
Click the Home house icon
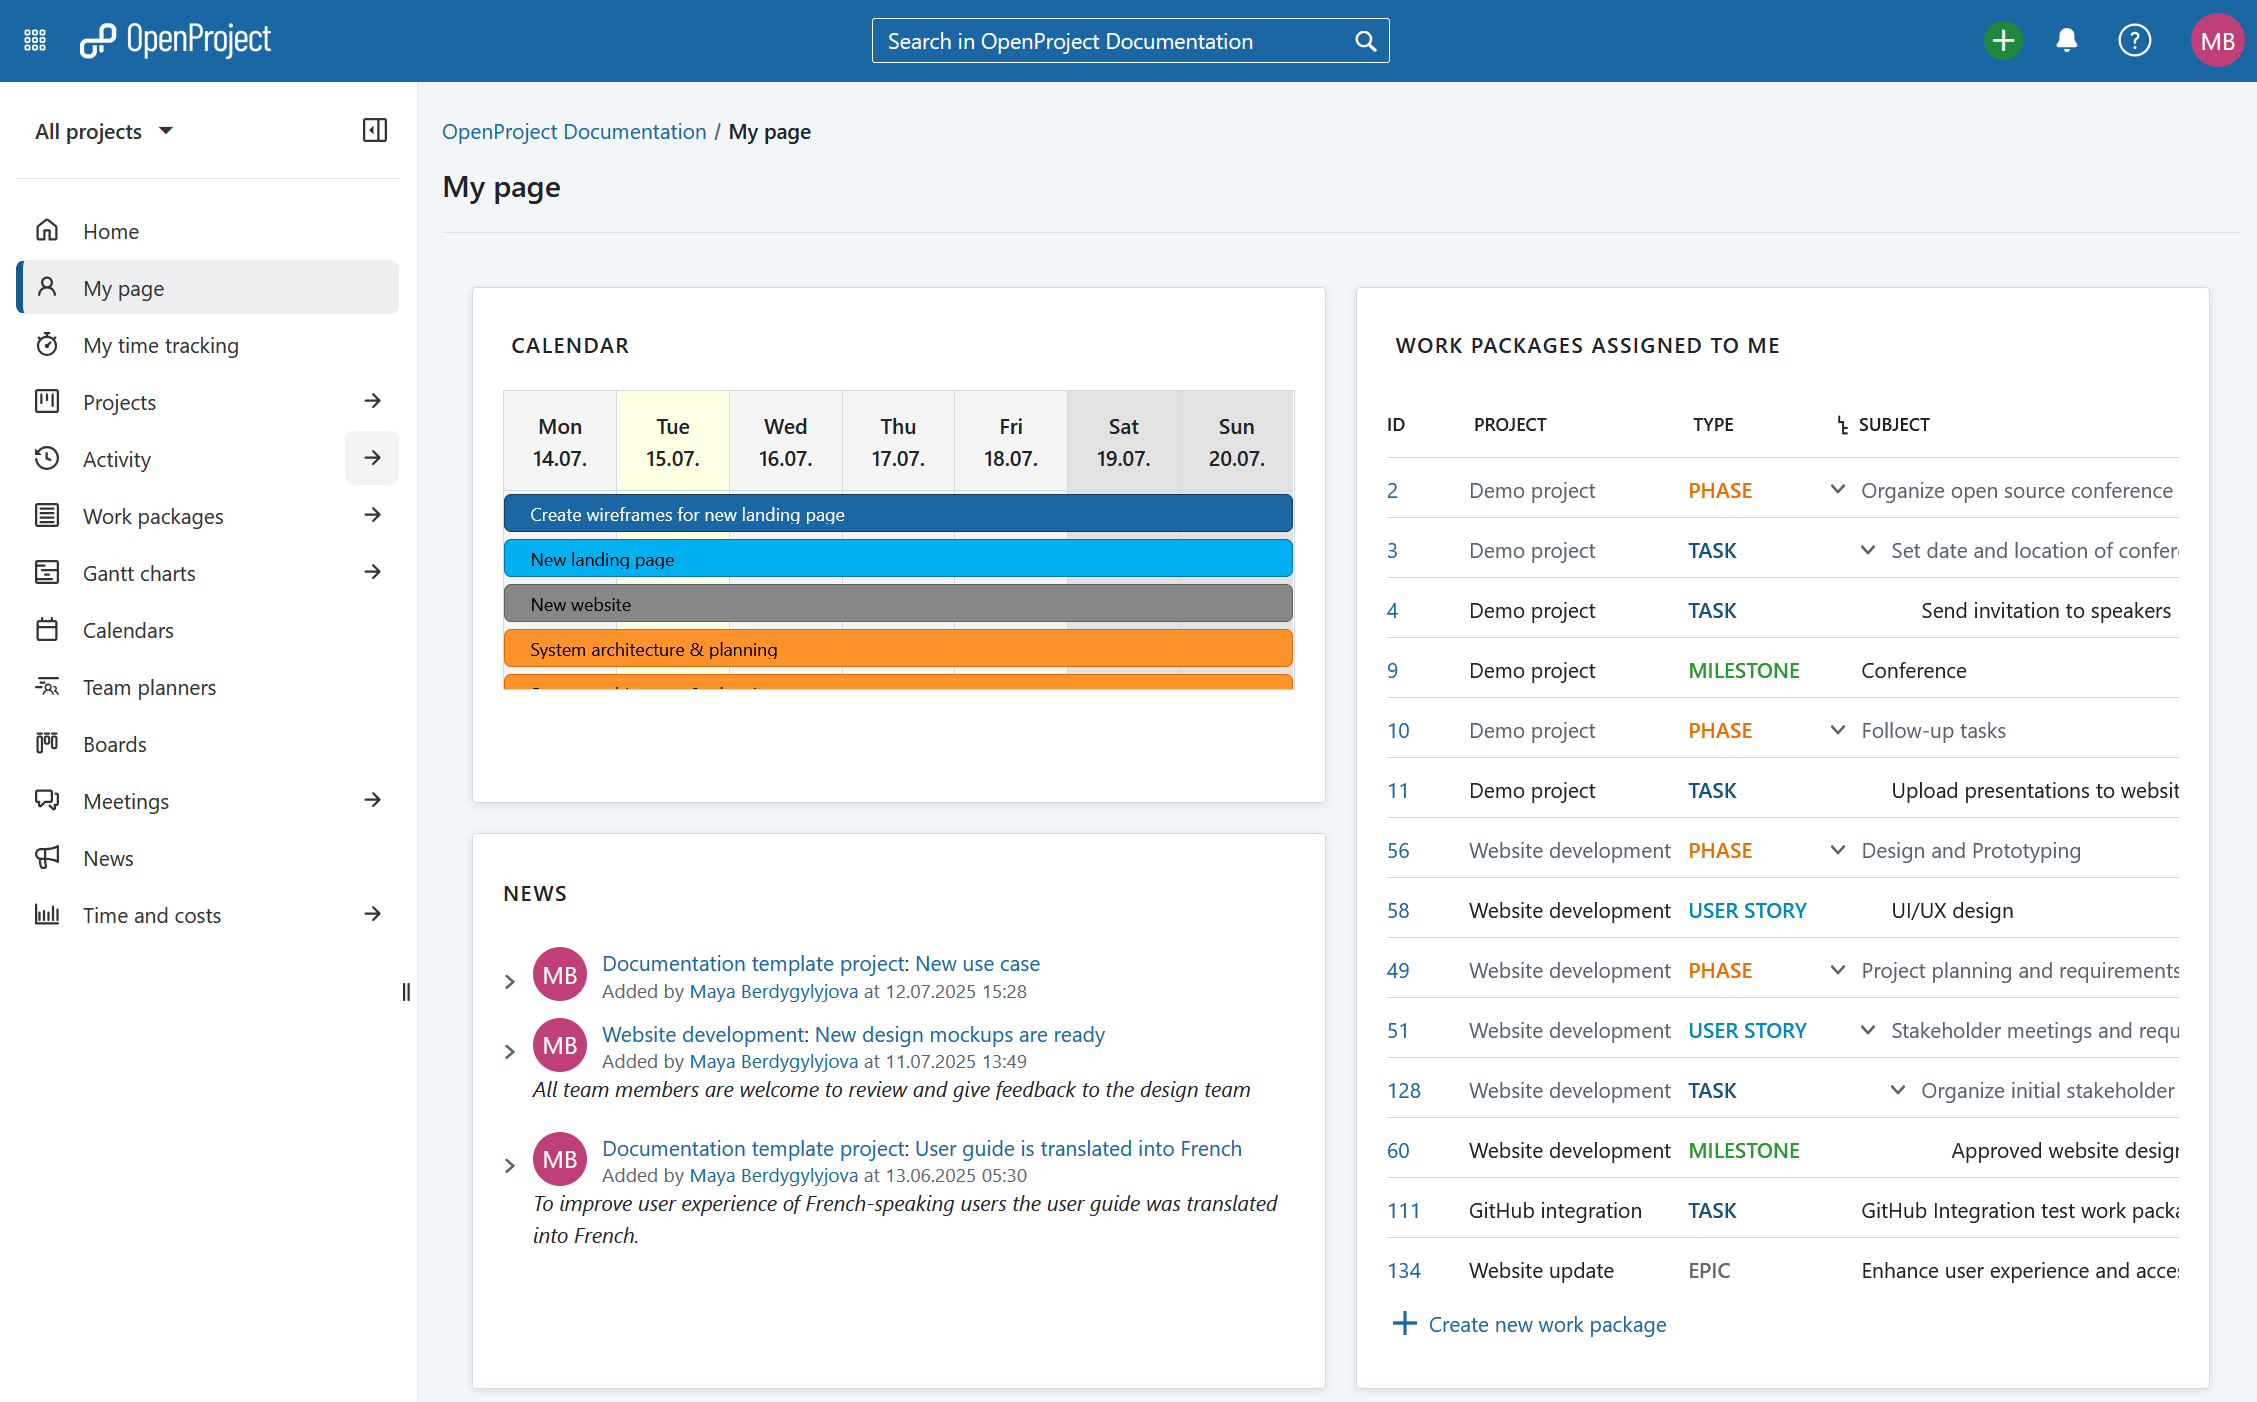tap(47, 231)
